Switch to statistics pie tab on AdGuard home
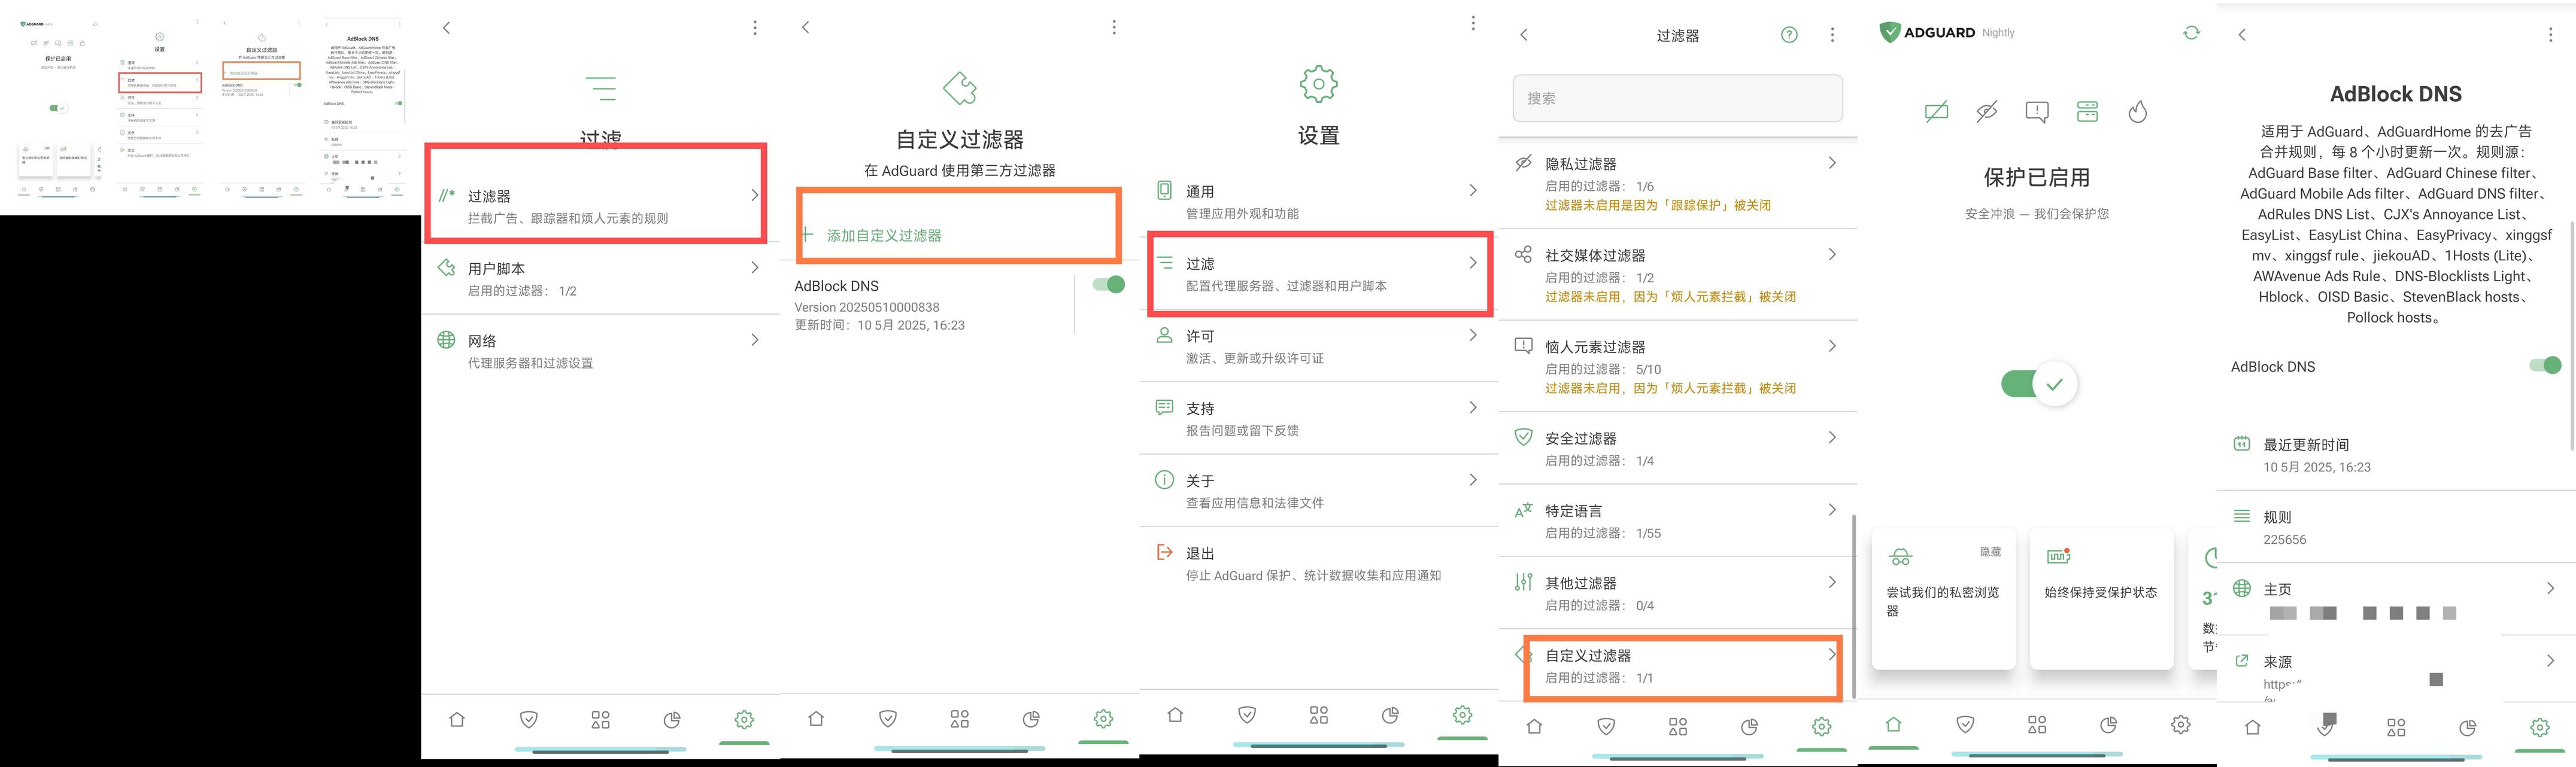 [x=2109, y=724]
